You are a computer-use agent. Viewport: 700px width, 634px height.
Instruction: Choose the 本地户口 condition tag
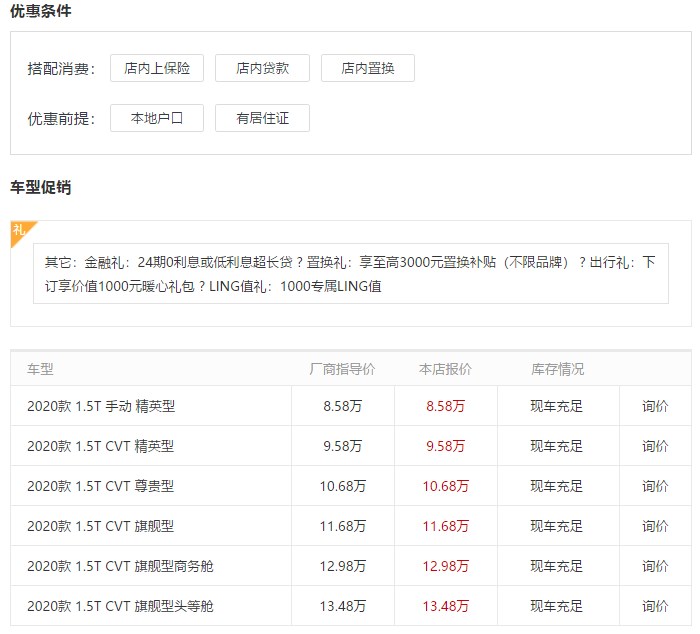(157, 118)
